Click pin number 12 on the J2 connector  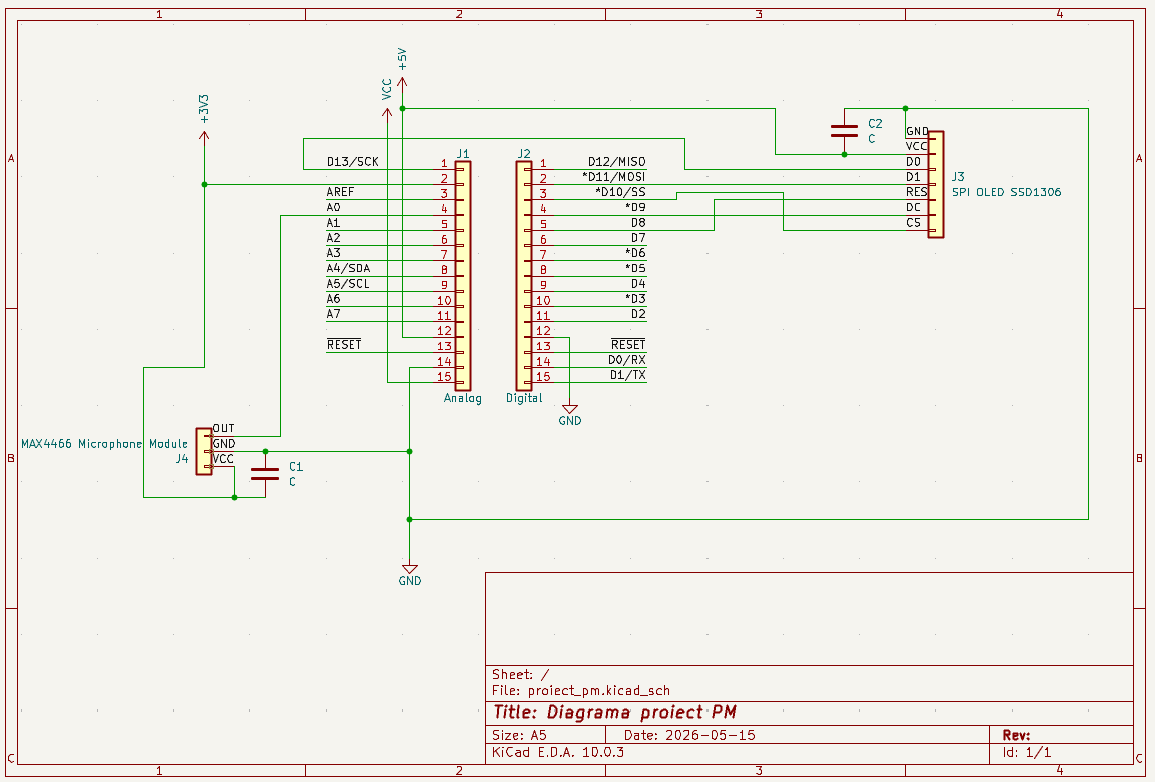tap(543, 331)
